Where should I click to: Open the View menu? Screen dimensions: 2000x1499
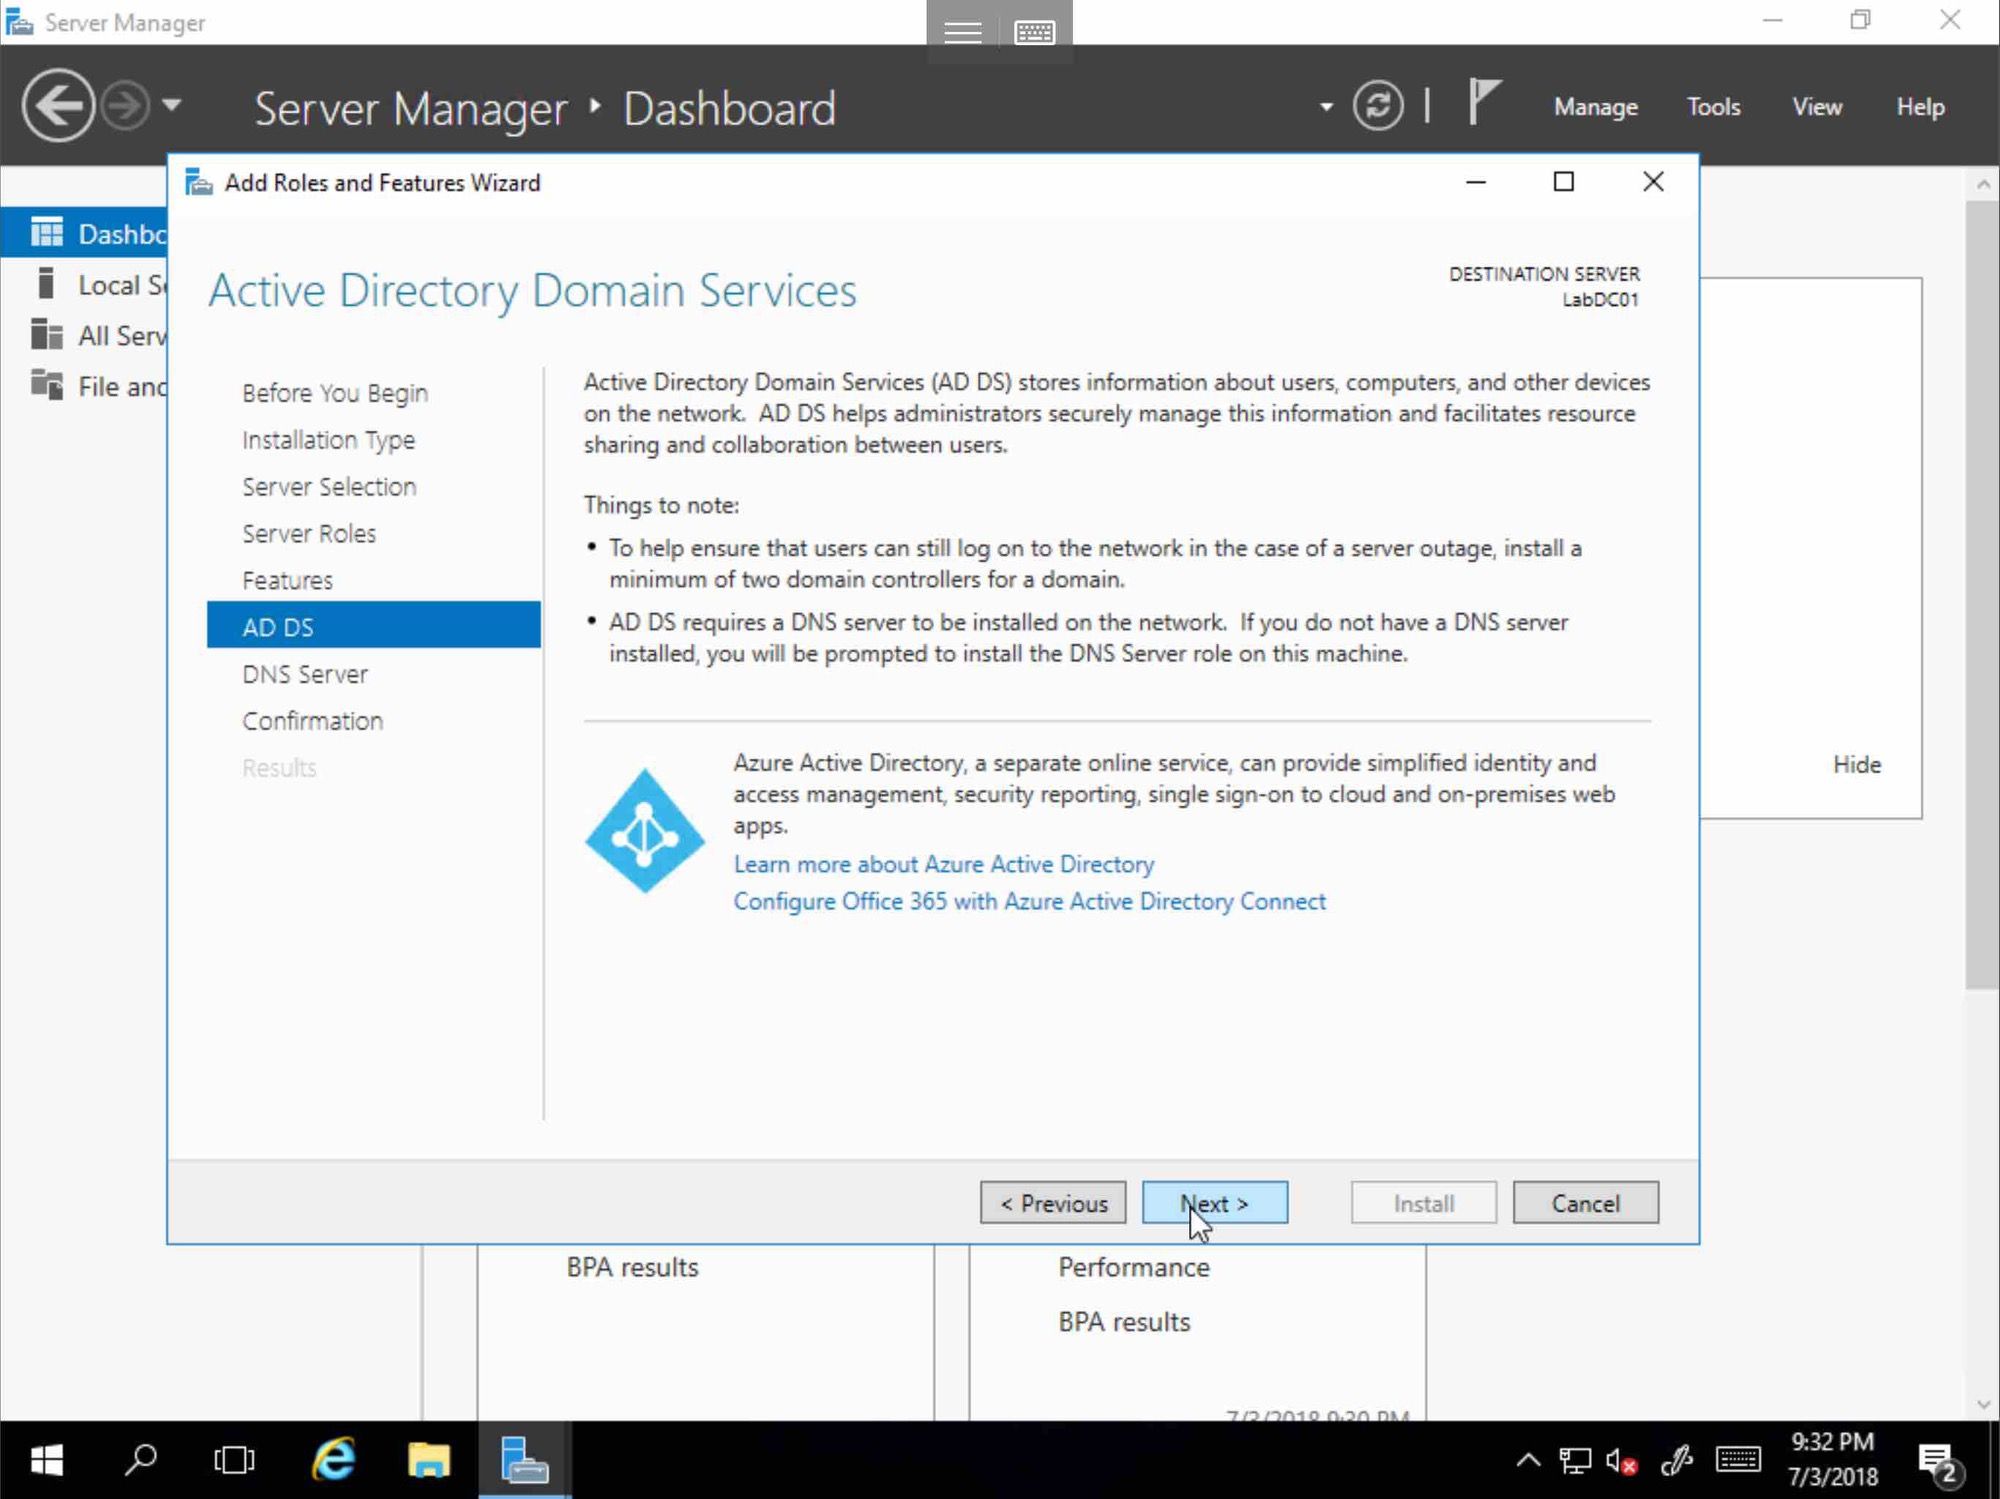pos(1816,107)
